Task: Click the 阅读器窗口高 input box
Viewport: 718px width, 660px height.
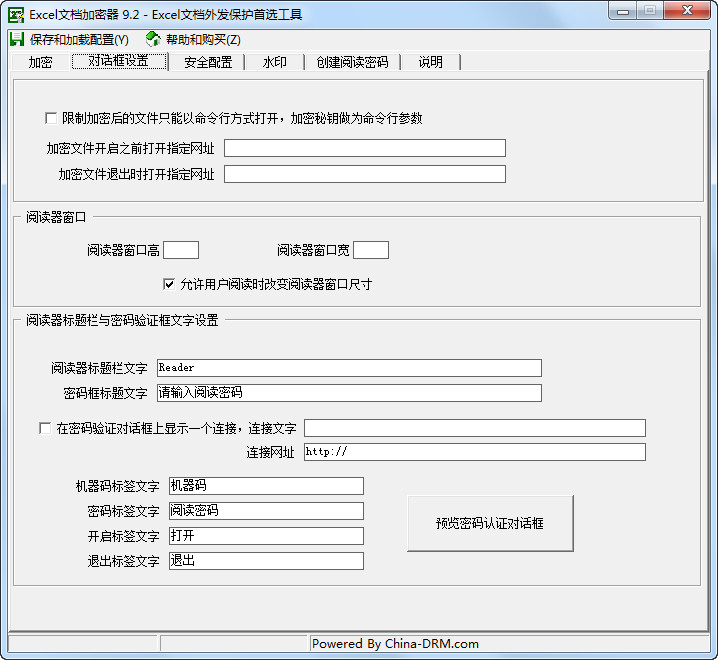Action: click(x=181, y=250)
